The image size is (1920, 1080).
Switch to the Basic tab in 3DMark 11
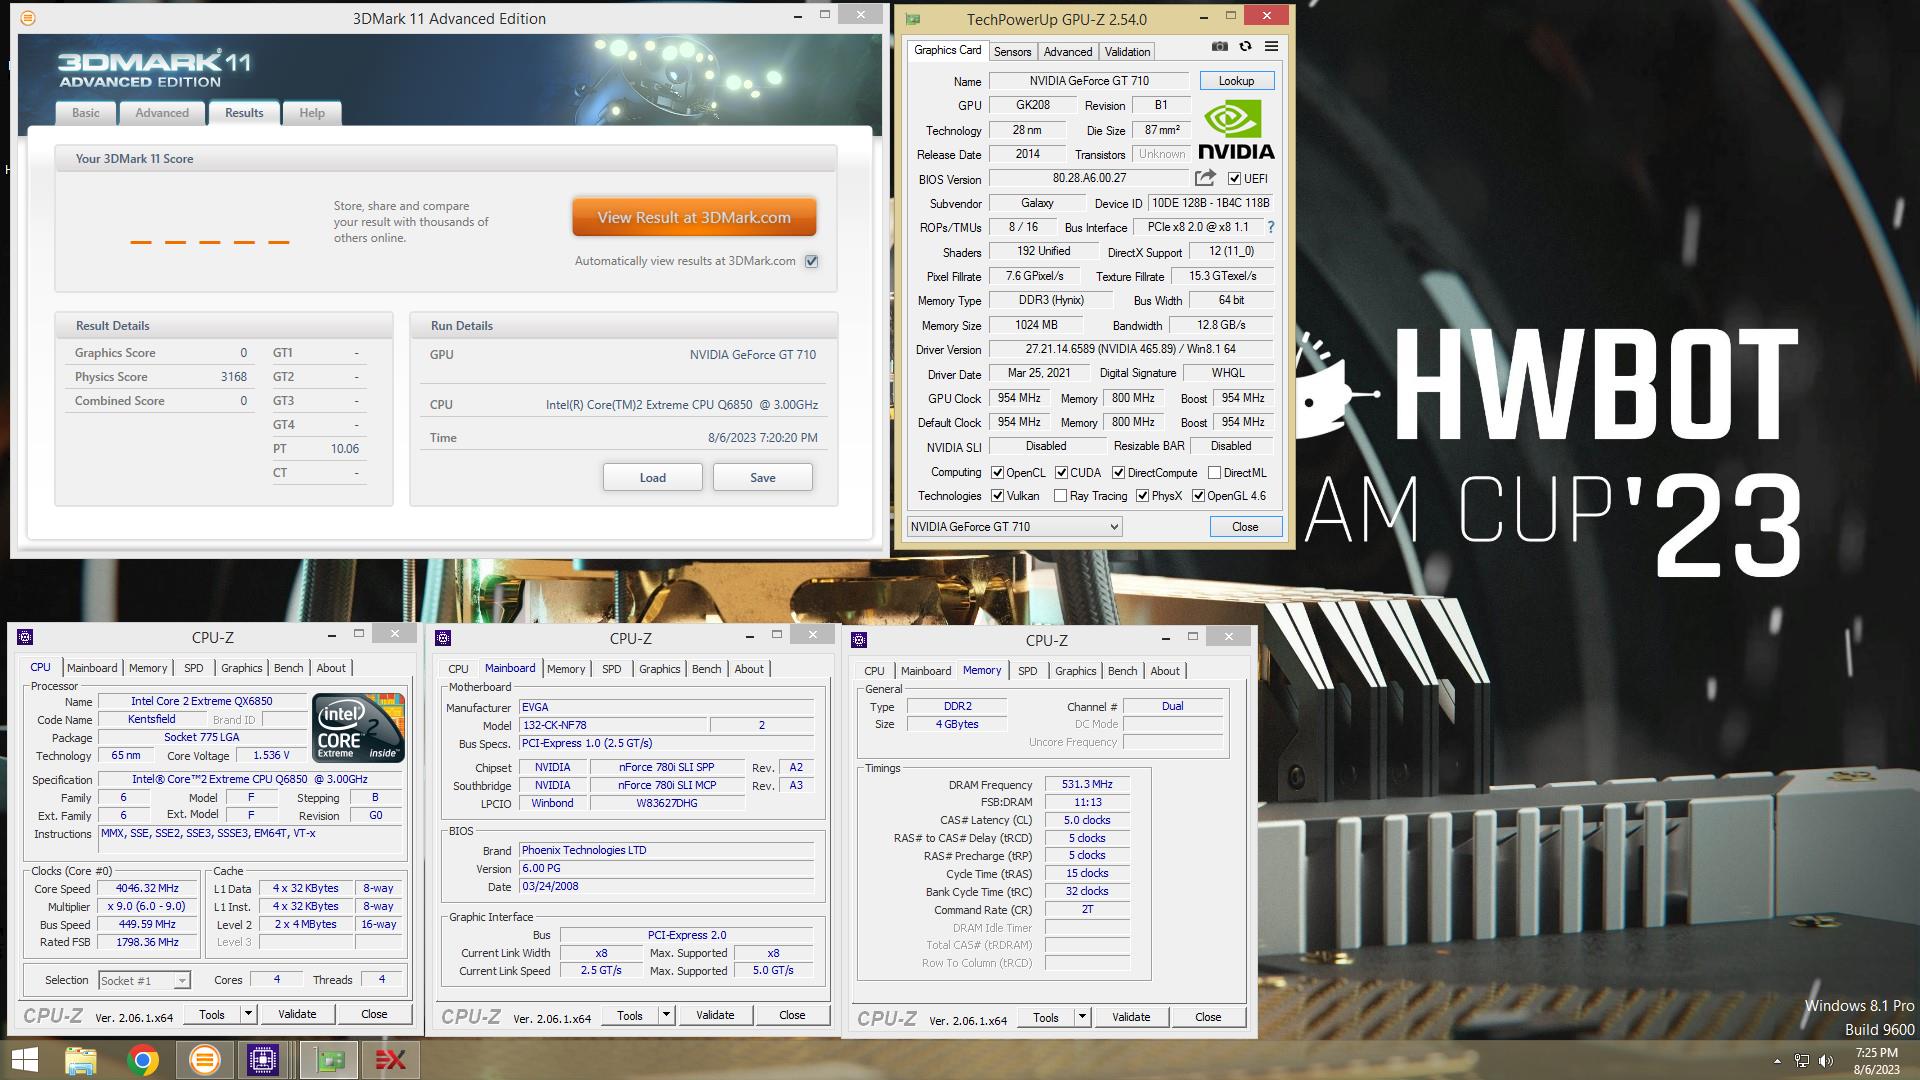click(x=86, y=113)
